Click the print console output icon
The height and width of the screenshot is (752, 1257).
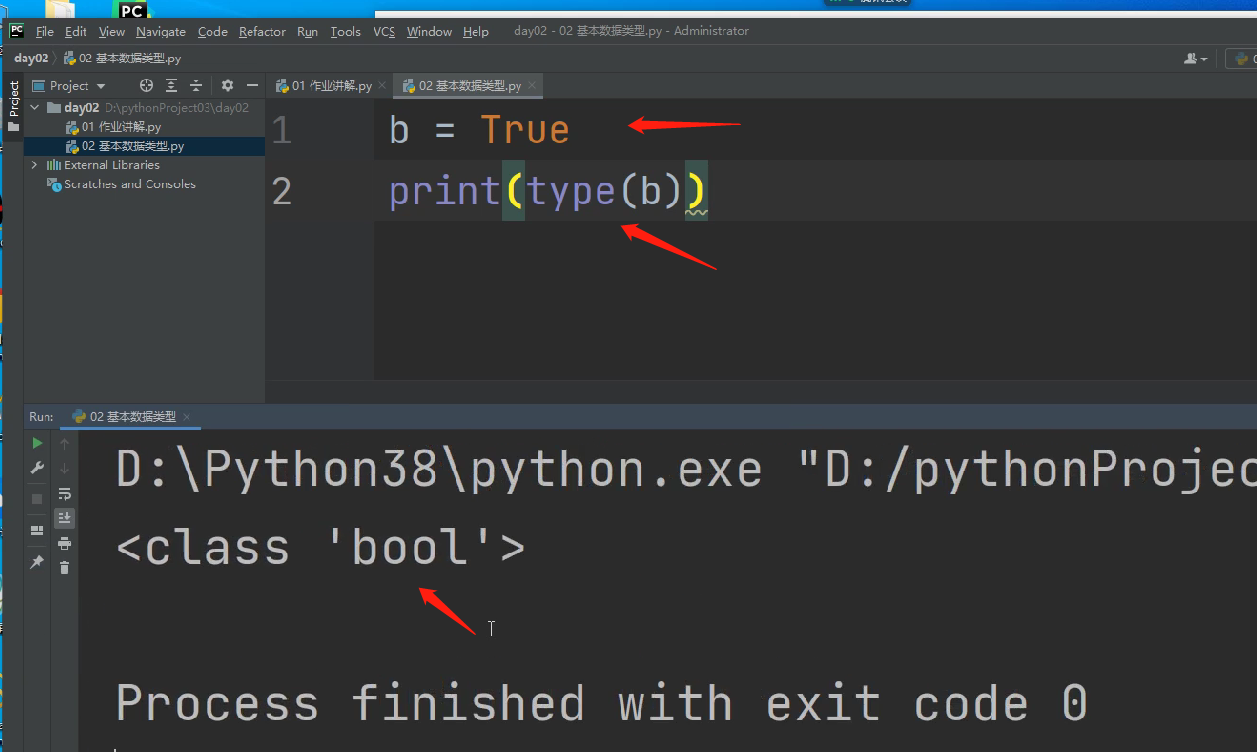point(65,543)
